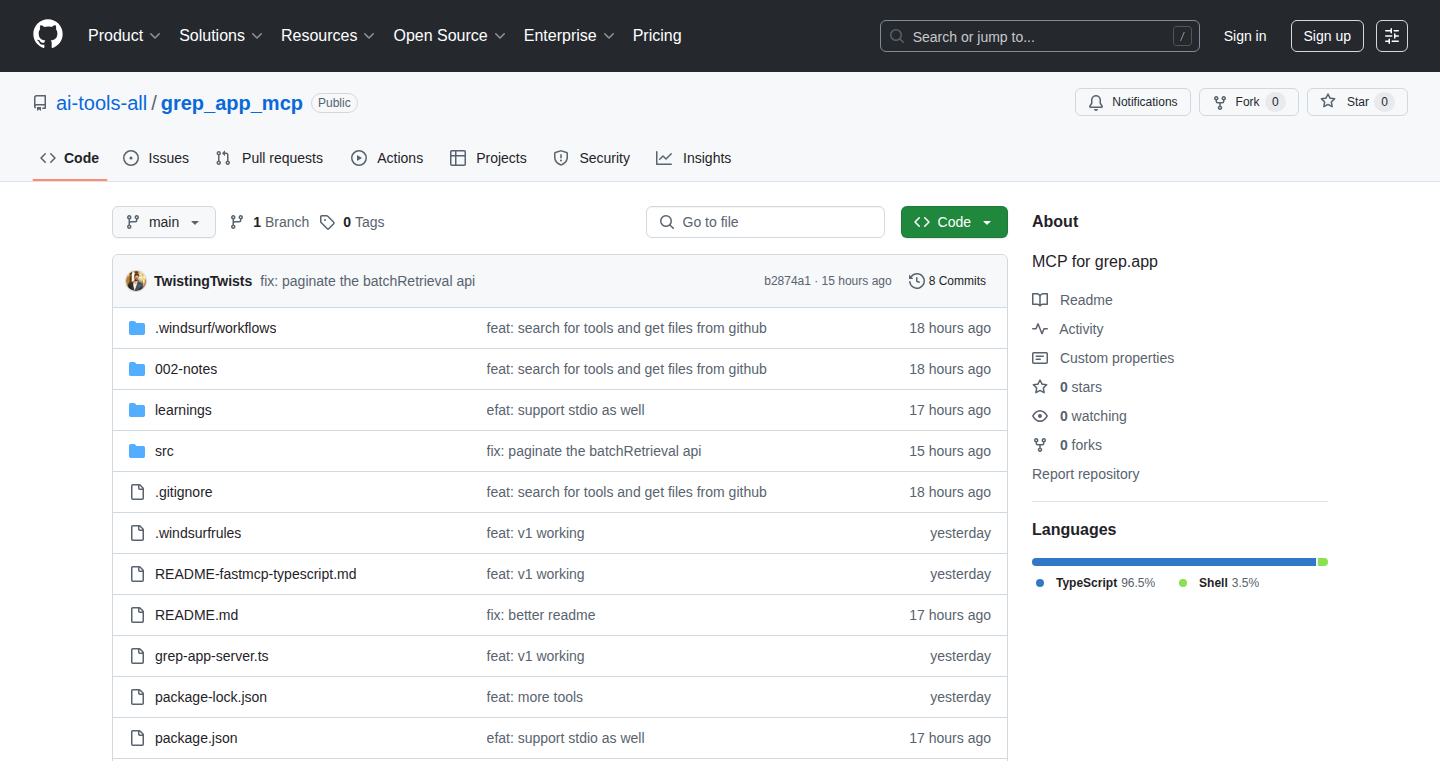This screenshot has height=761, width=1440.
Task: Click the tag icon beside 0 Tags
Action: point(327,222)
